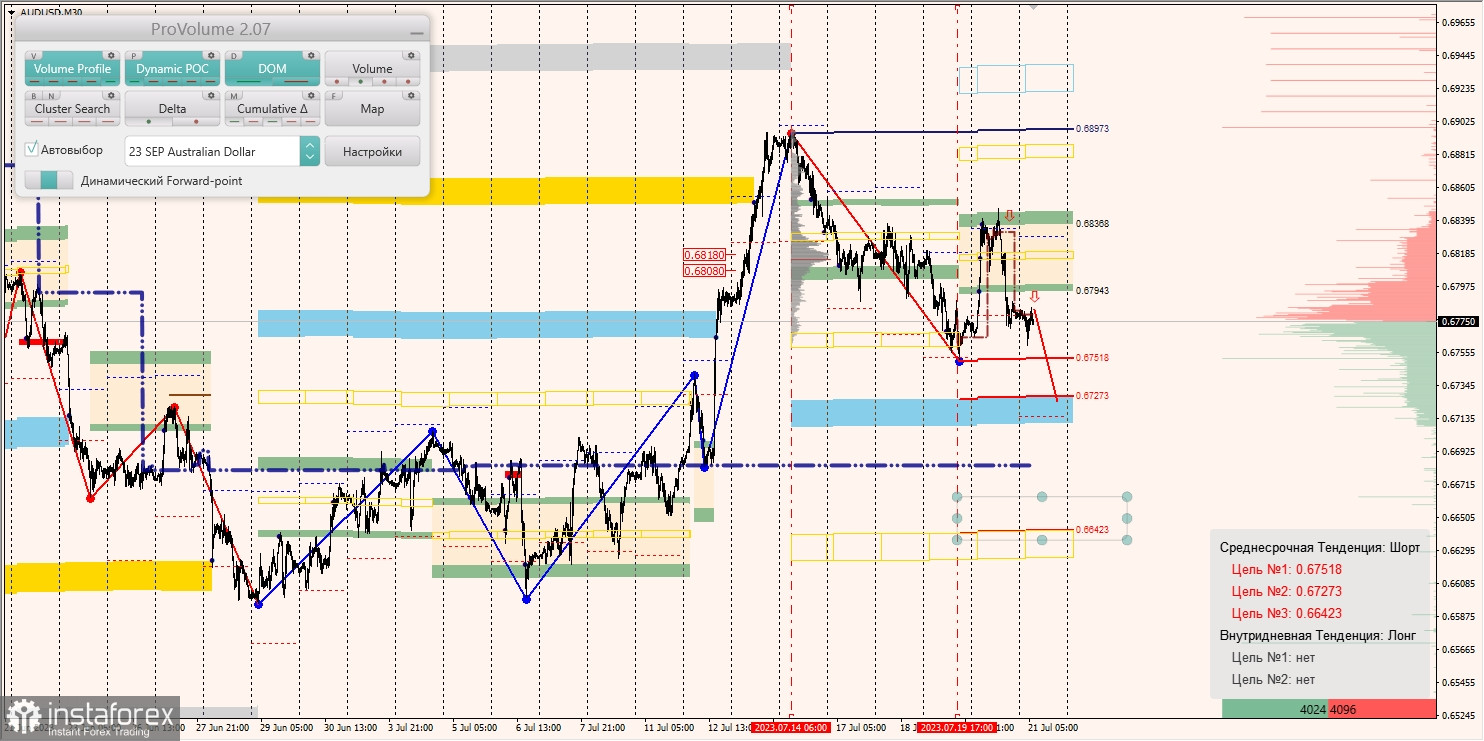Click the N hotkey tag on Cluster Search

(x=52, y=96)
